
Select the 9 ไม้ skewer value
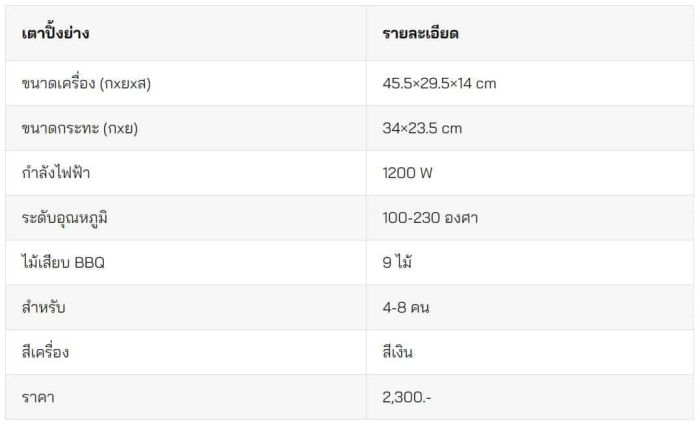[x=397, y=262]
